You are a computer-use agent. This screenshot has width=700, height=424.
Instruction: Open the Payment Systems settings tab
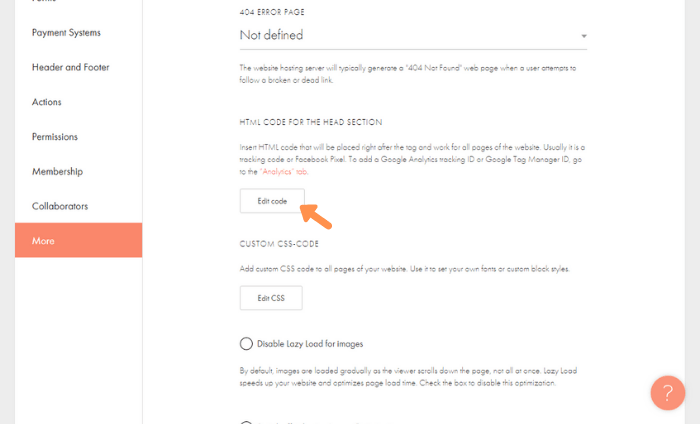(66, 33)
